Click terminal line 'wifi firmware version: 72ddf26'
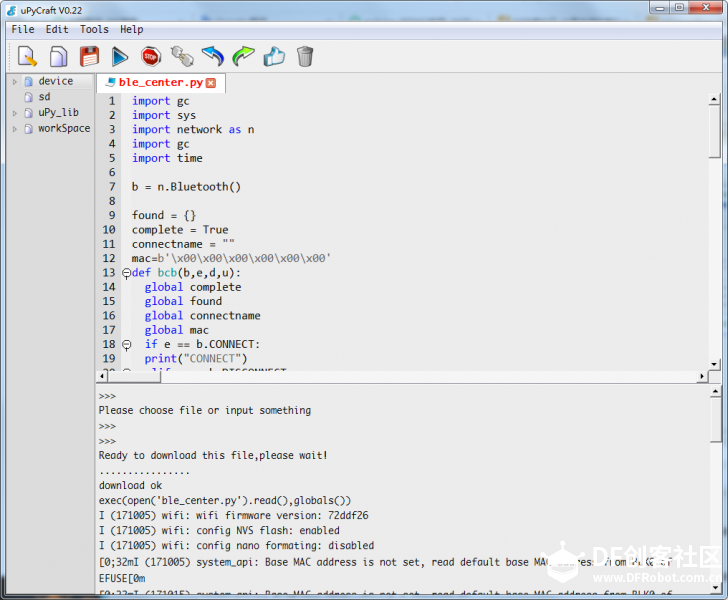 pos(234,515)
